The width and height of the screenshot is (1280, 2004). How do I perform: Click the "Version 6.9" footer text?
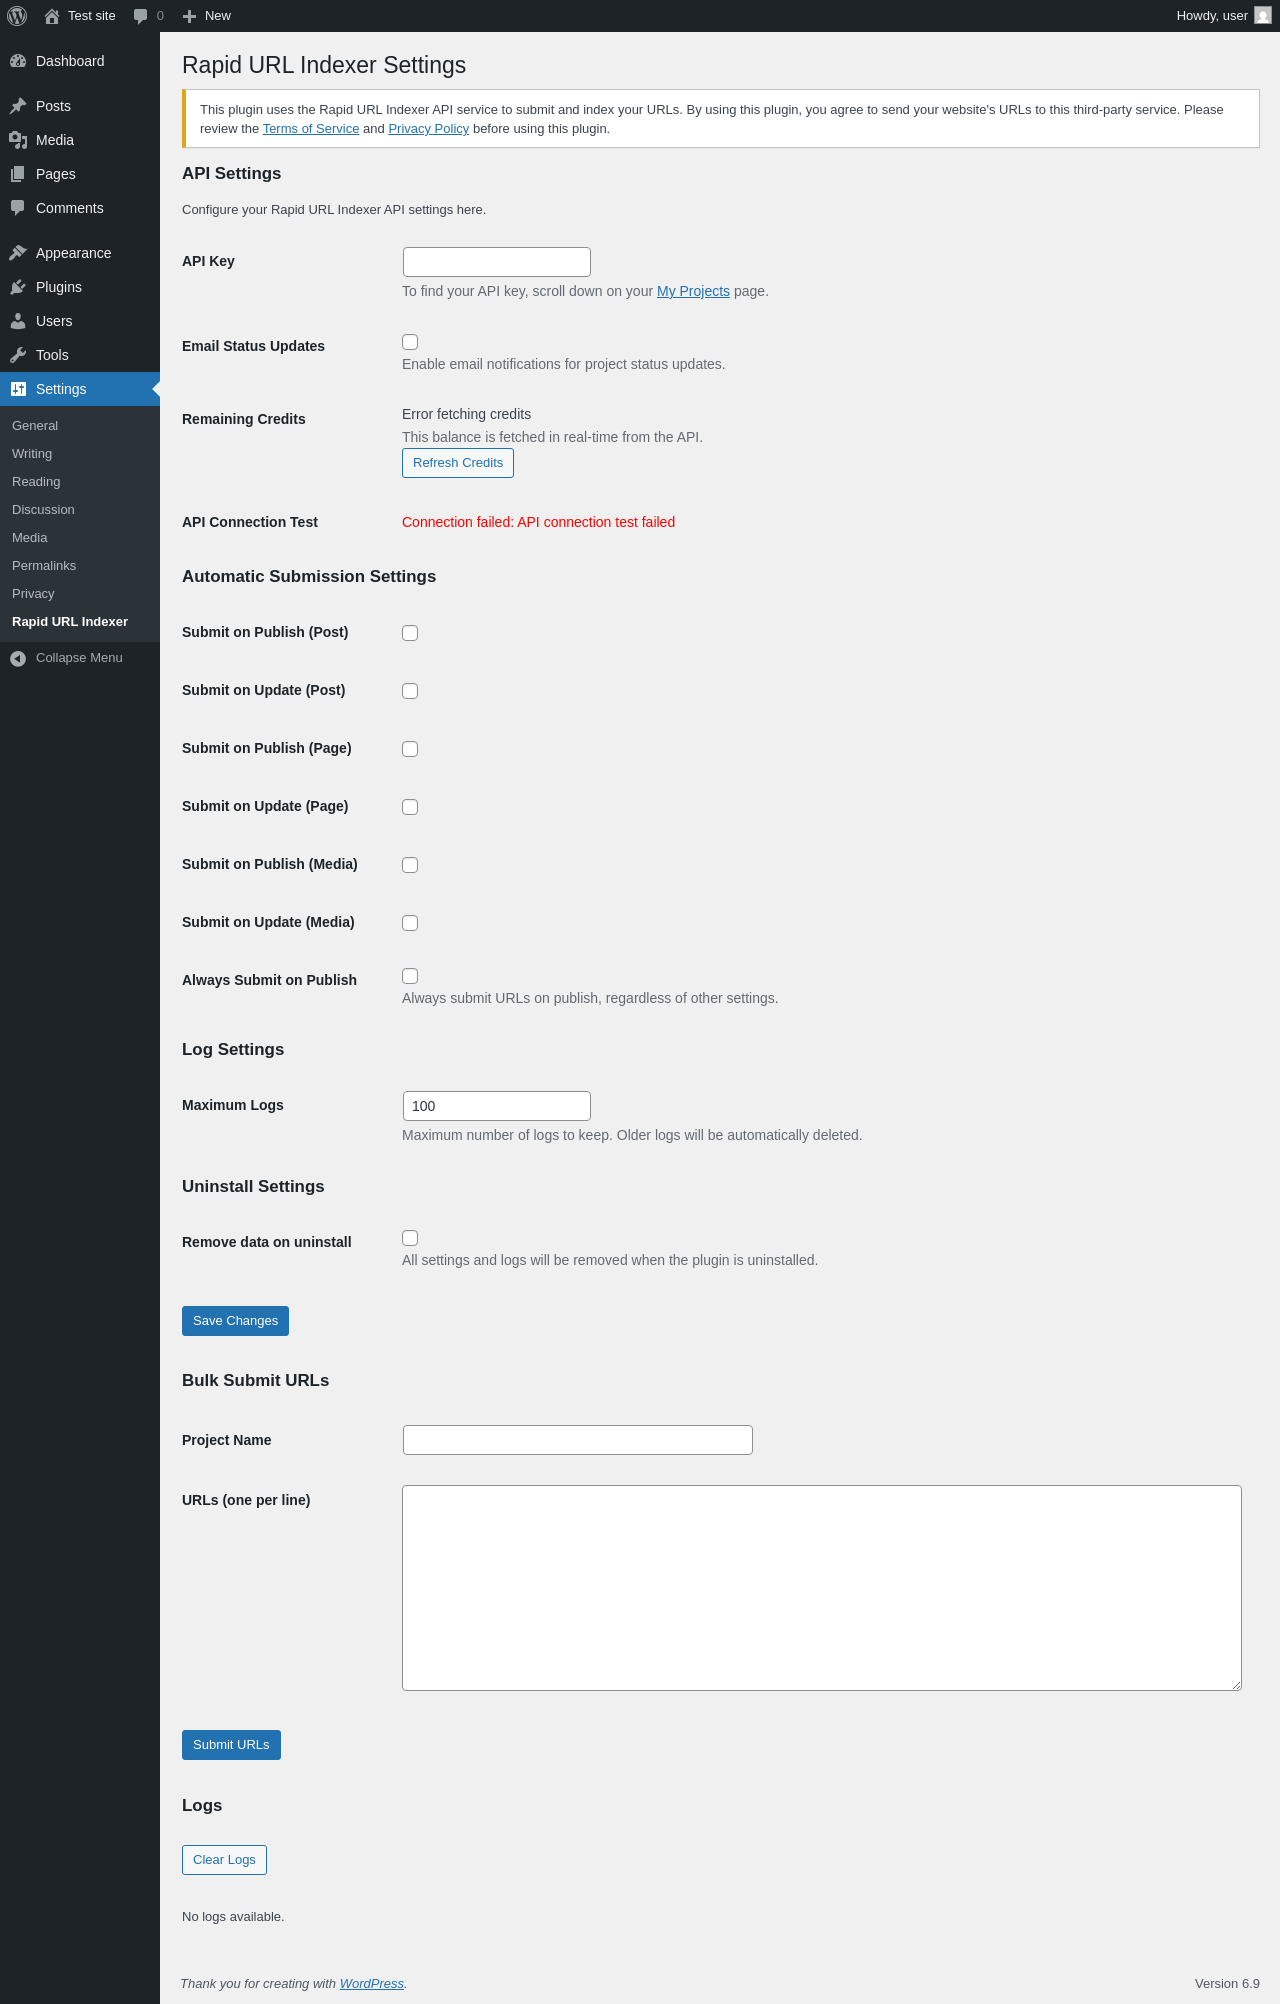[x=1227, y=1984]
